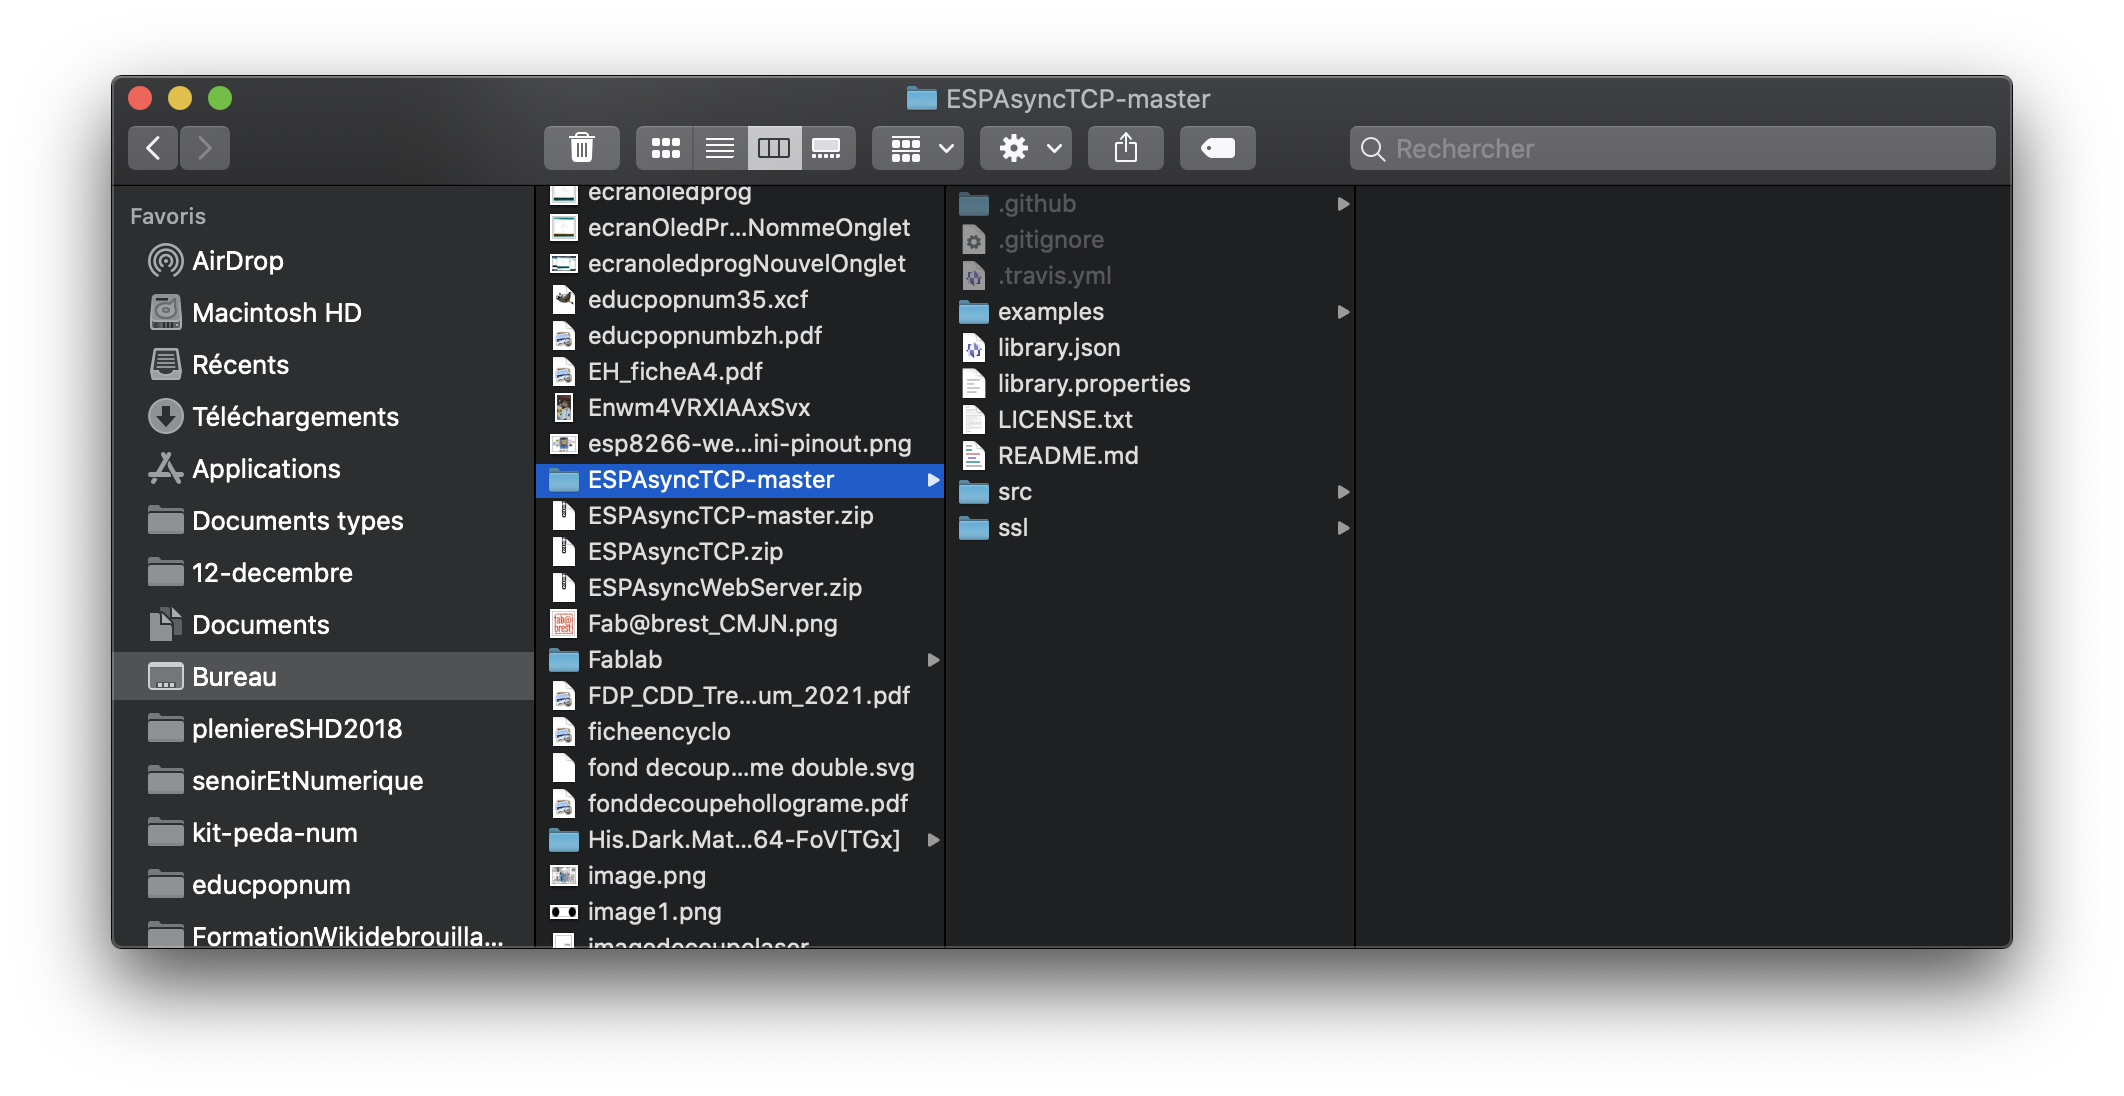Select Macintosh HD in the sidebar

coord(276,313)
